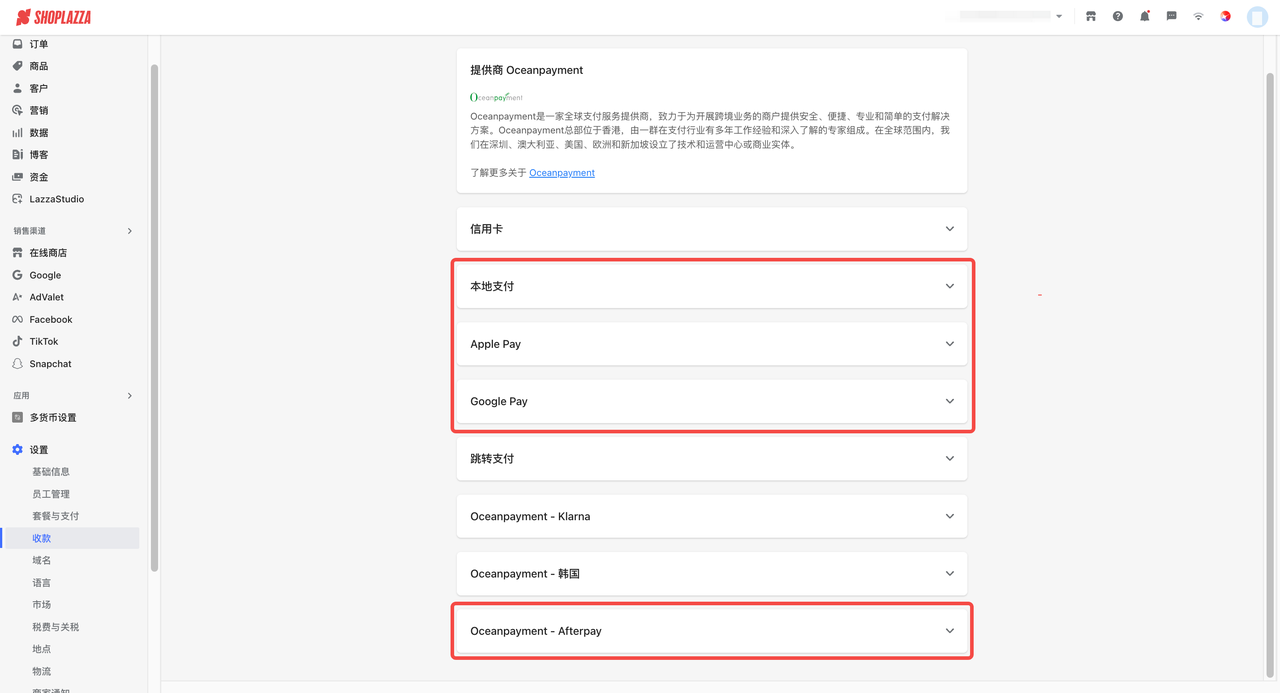Open the chat messages icon
Image resolution: width=1280 pixels, height=693 pixels.
pyautogui.click(x=1172, y=16)
